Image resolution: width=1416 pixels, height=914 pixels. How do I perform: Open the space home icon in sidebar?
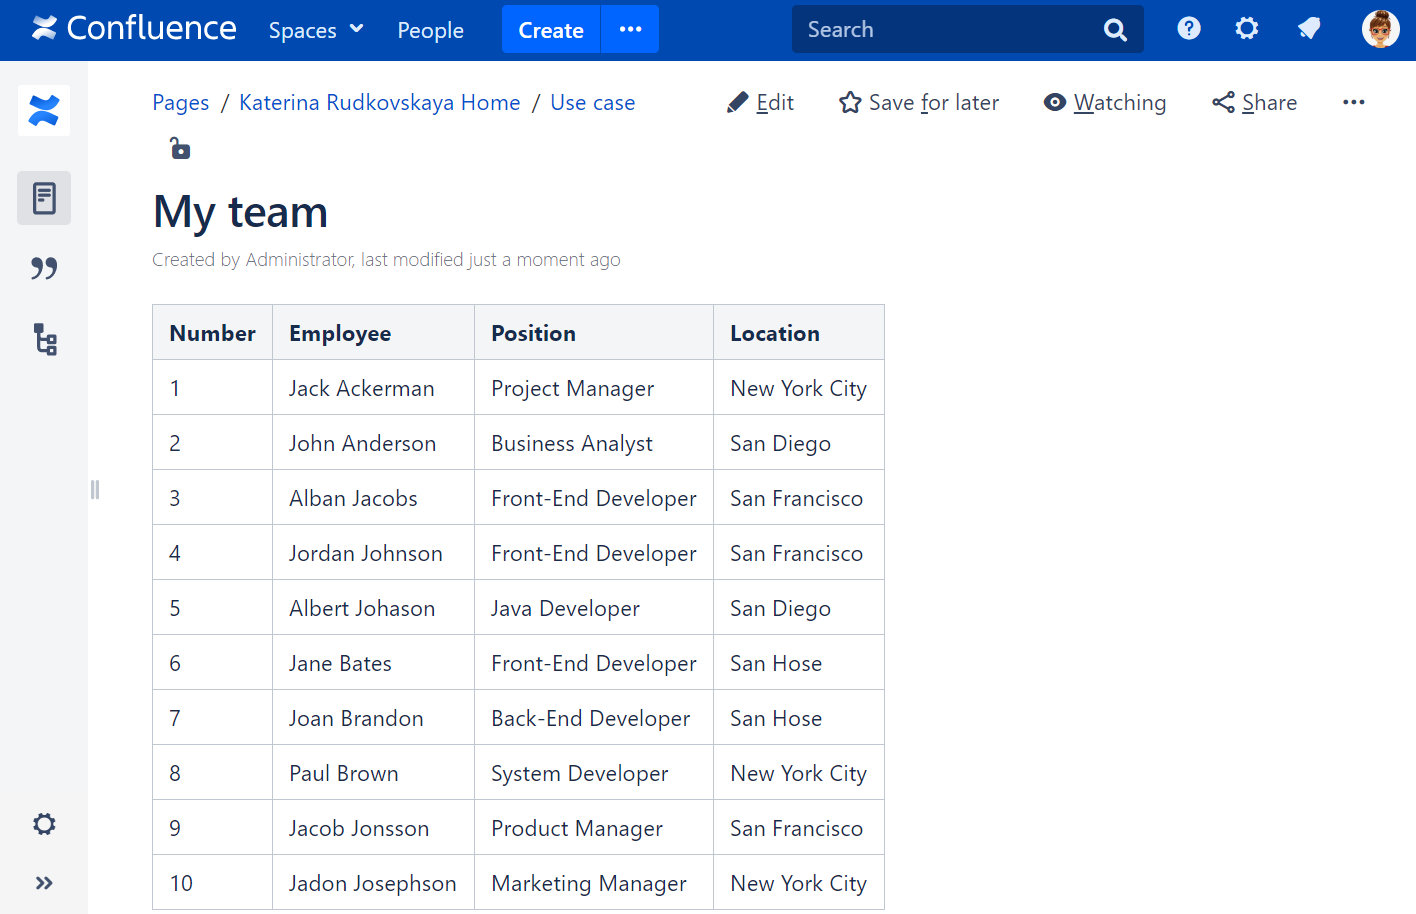click(44, 110)
